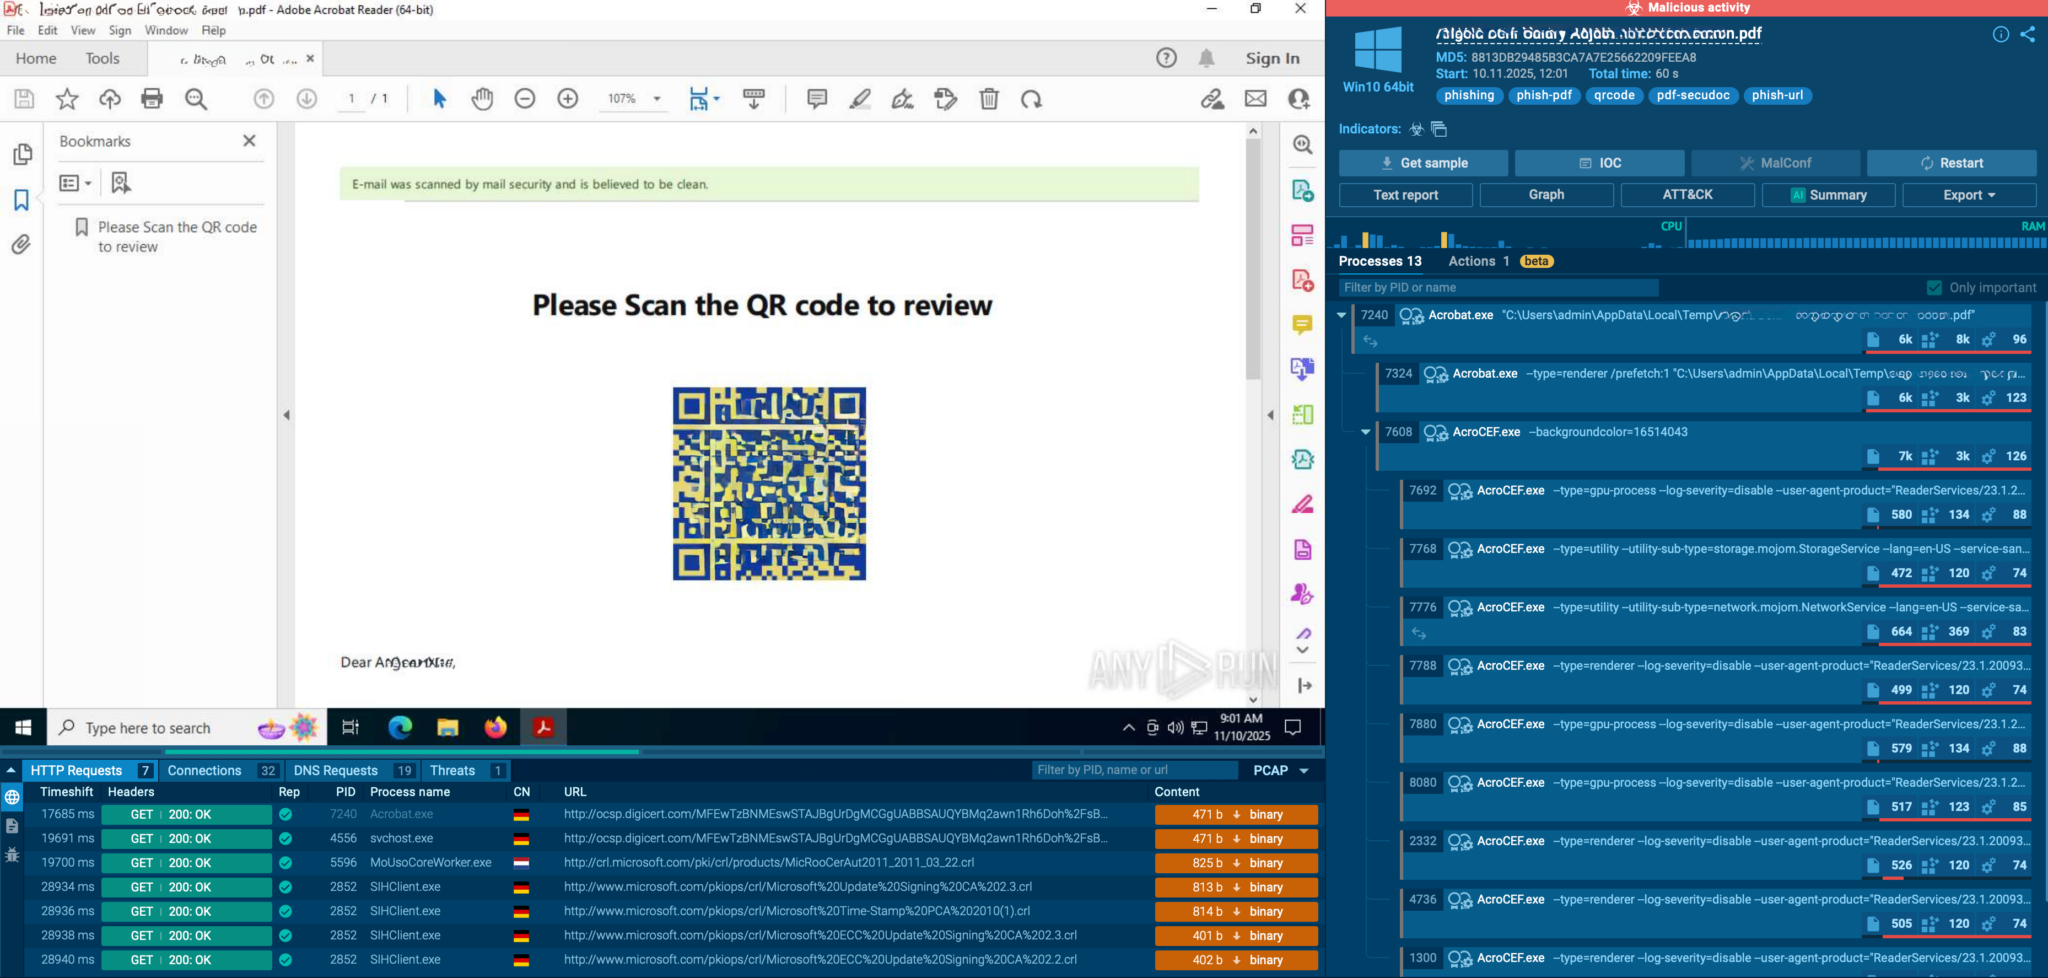The width and height of the screenshot is (2048, 978).
Task: Select the Hand pan tool
Action: [482, 98]
